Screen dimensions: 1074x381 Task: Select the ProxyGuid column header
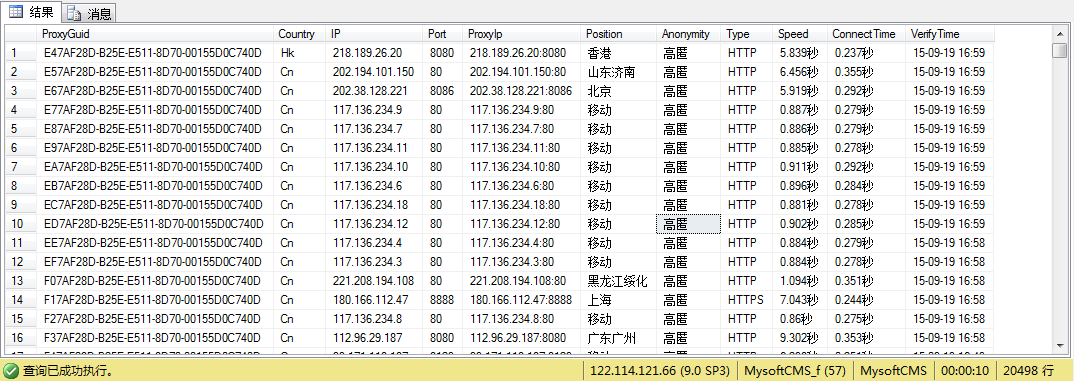(155, 34)
